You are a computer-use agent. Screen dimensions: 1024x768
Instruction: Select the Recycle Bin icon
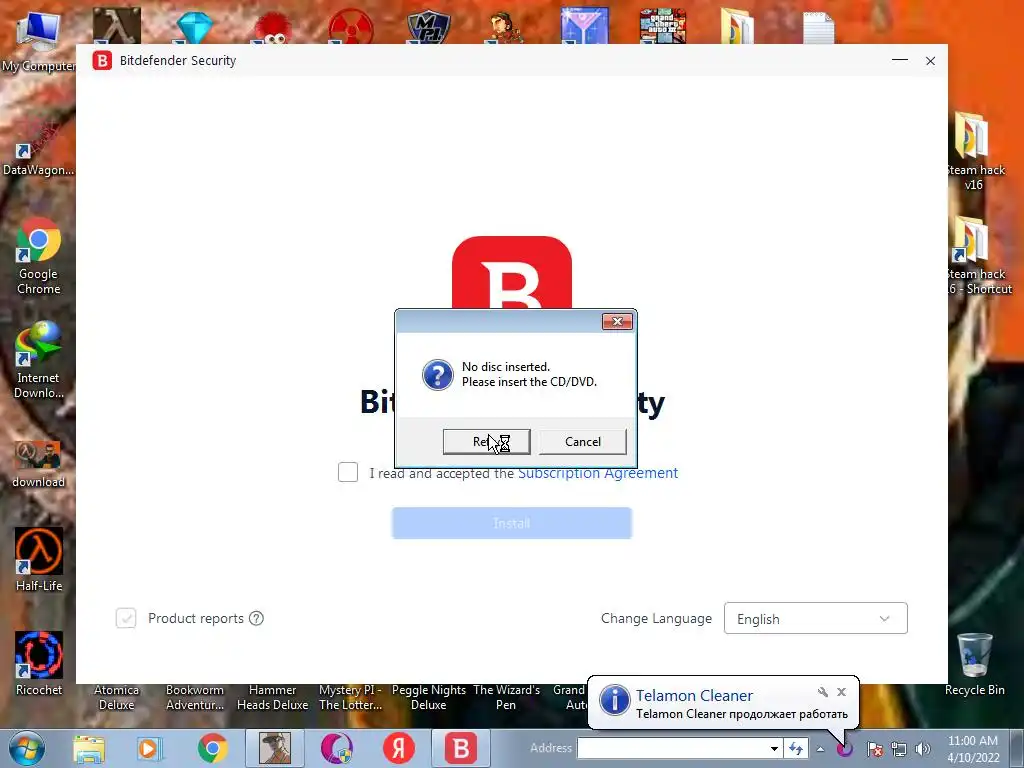click(x=974, y=664)
